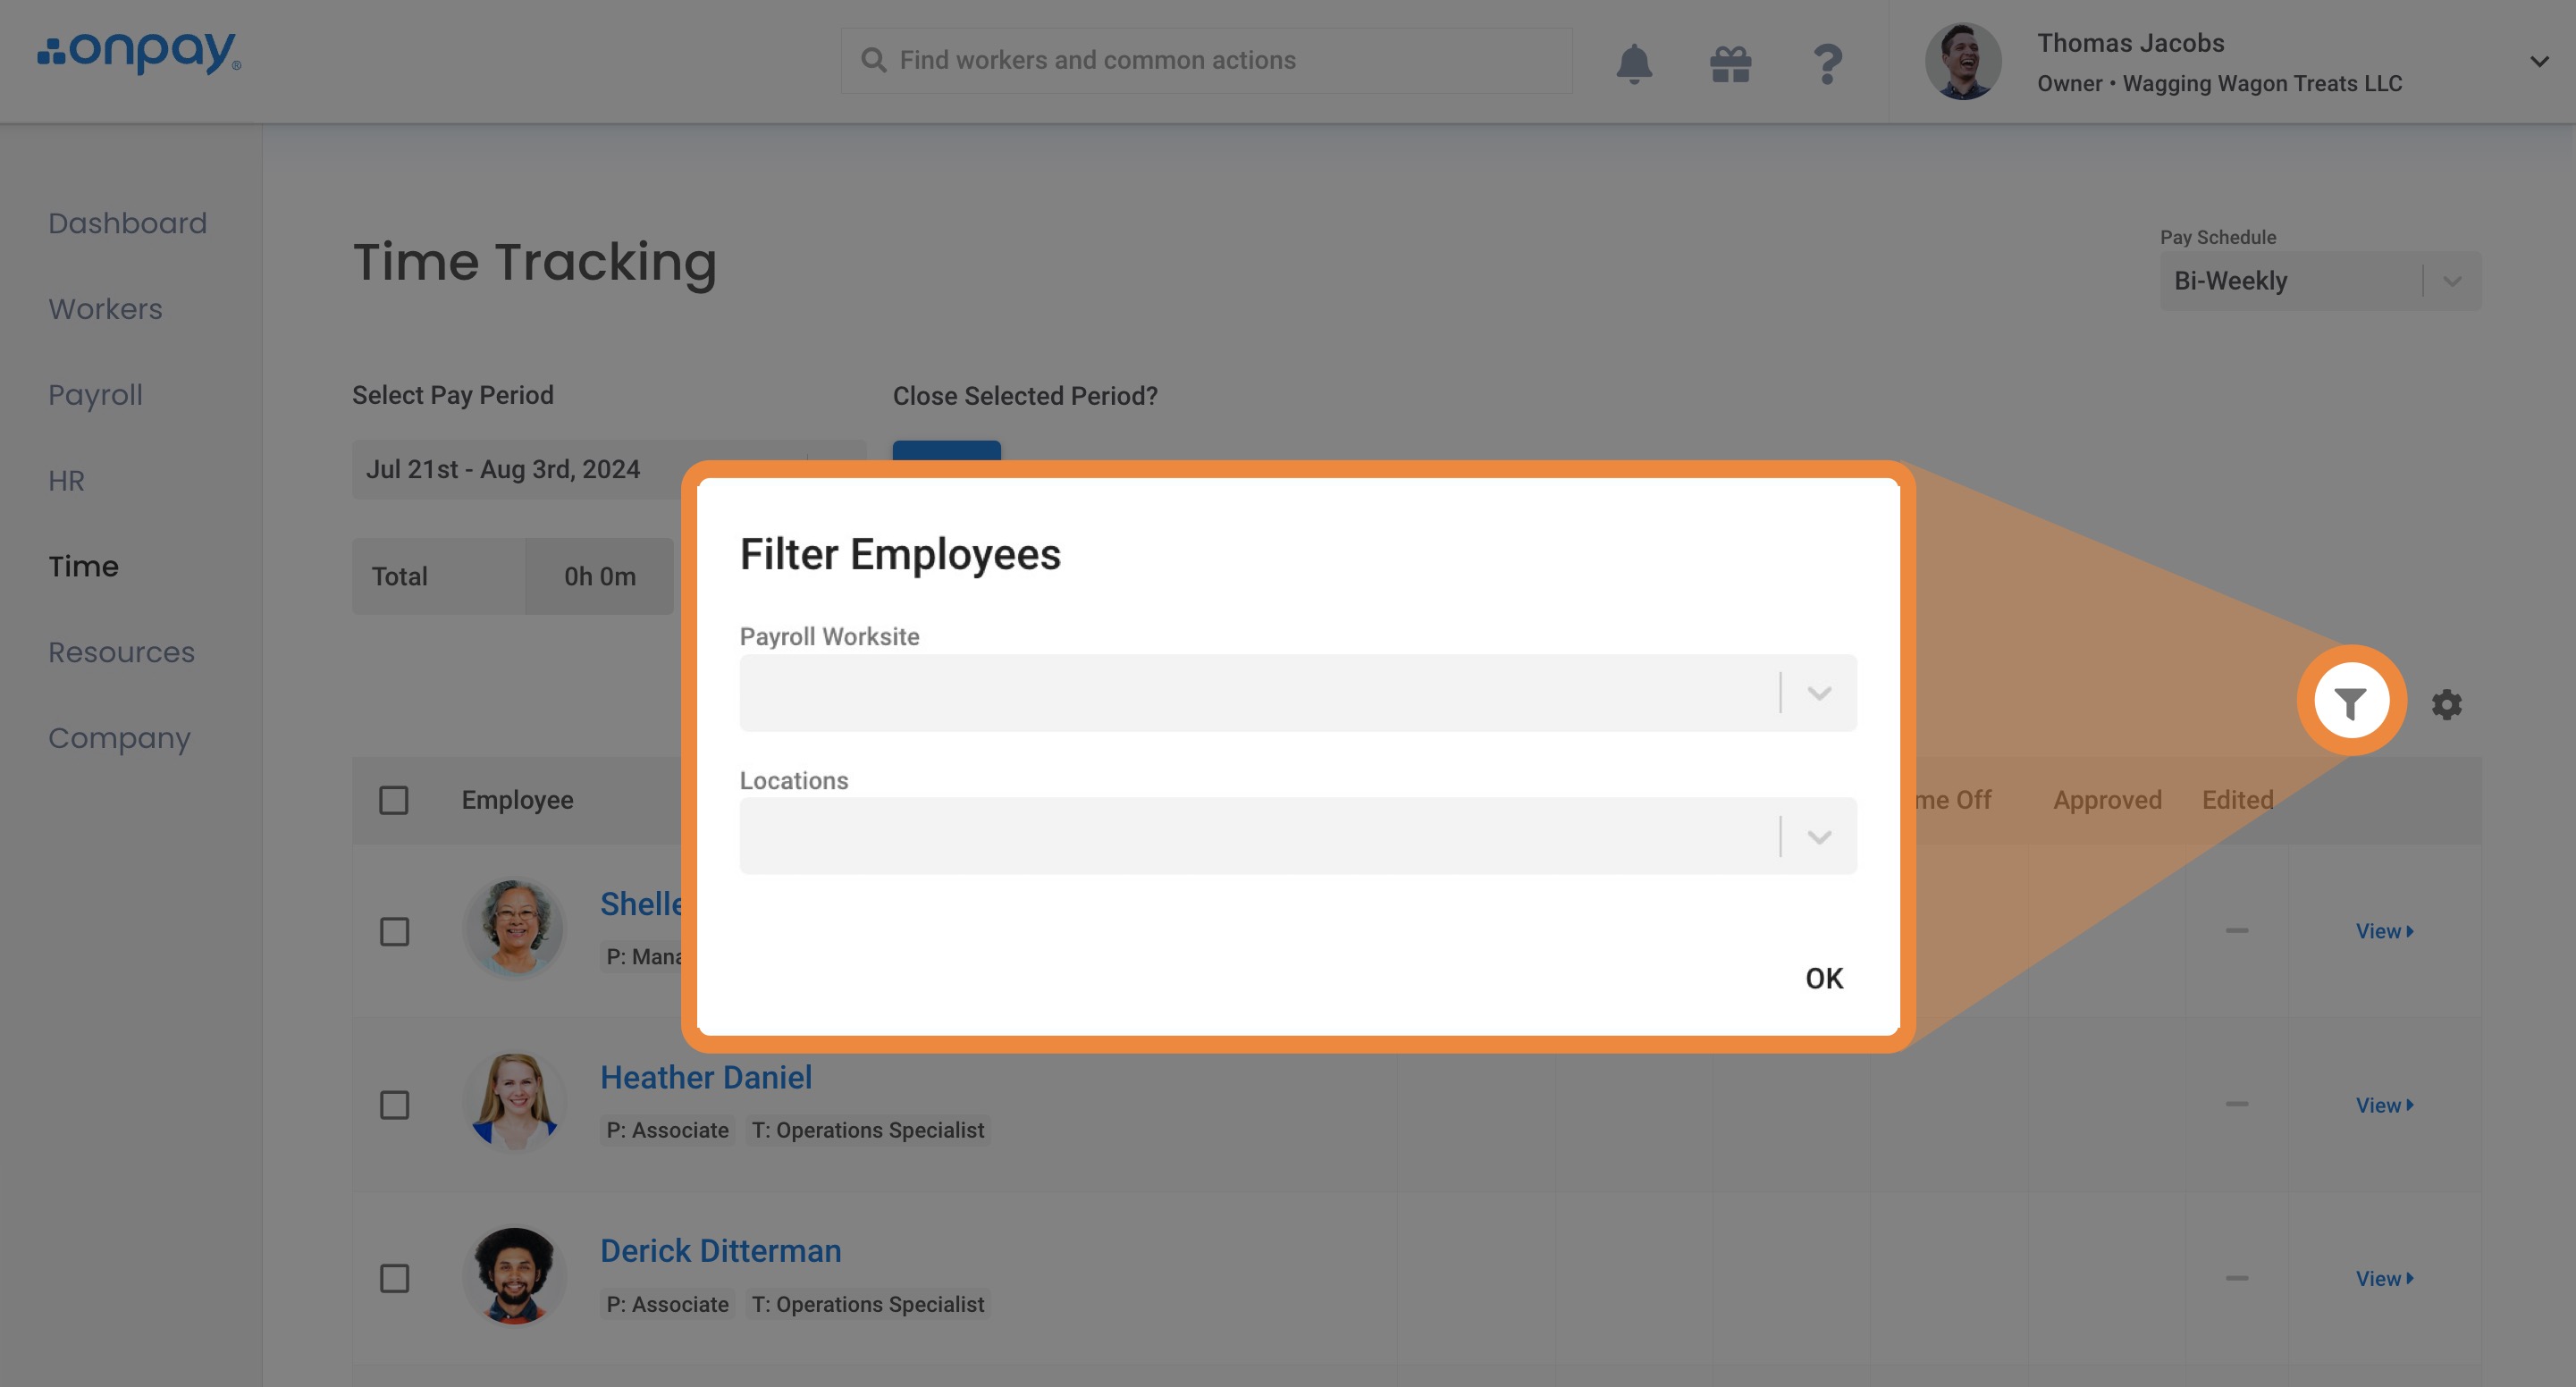Focus the Find workers search field

point(1206,61)
